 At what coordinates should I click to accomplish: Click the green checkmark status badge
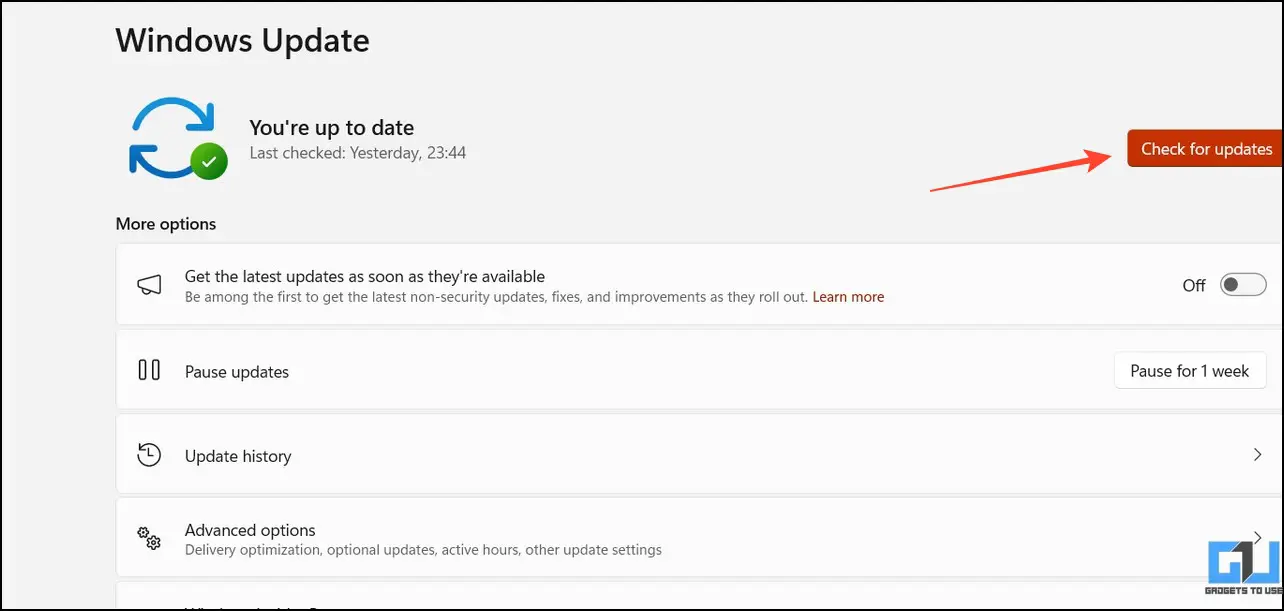click(x=209, y=161)
